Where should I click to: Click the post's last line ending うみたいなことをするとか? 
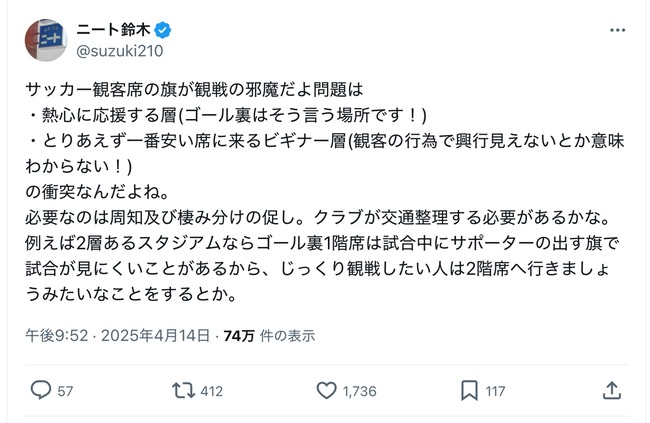131,294
